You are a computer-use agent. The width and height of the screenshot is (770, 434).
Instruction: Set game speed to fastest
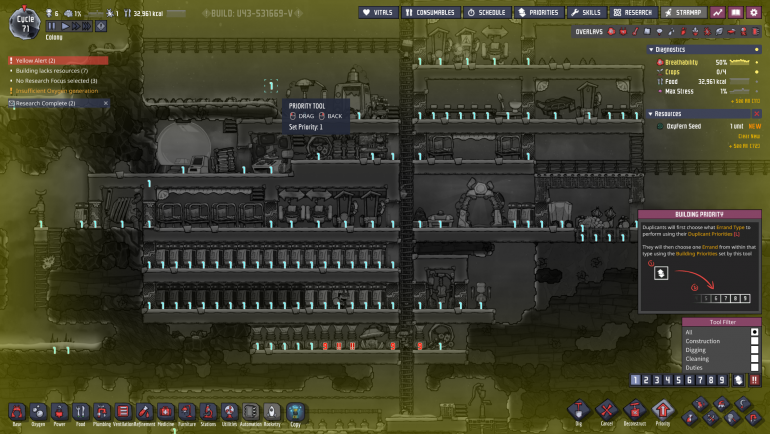86,26
